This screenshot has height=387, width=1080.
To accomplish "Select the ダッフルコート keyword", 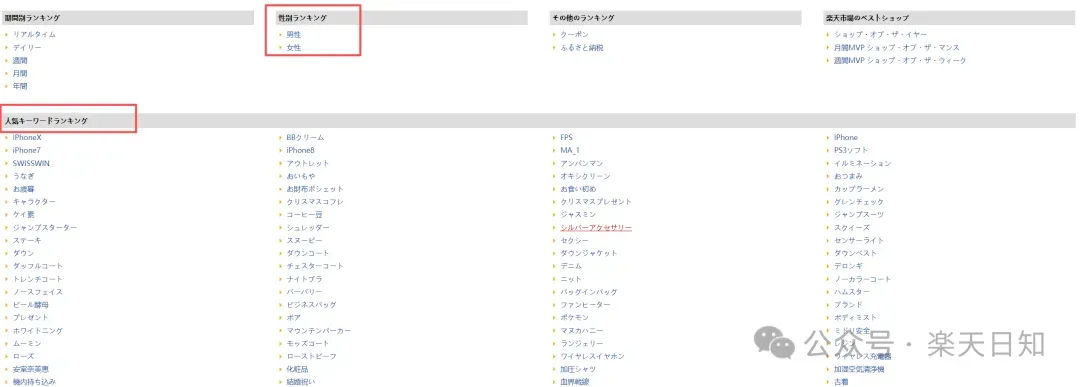I will (37, 266).
